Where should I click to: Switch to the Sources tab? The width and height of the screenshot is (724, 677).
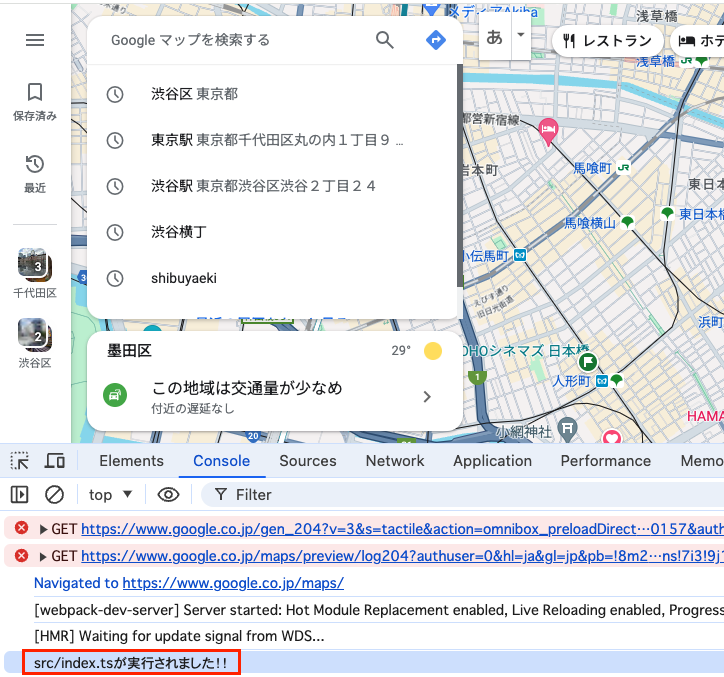[308, 461]
